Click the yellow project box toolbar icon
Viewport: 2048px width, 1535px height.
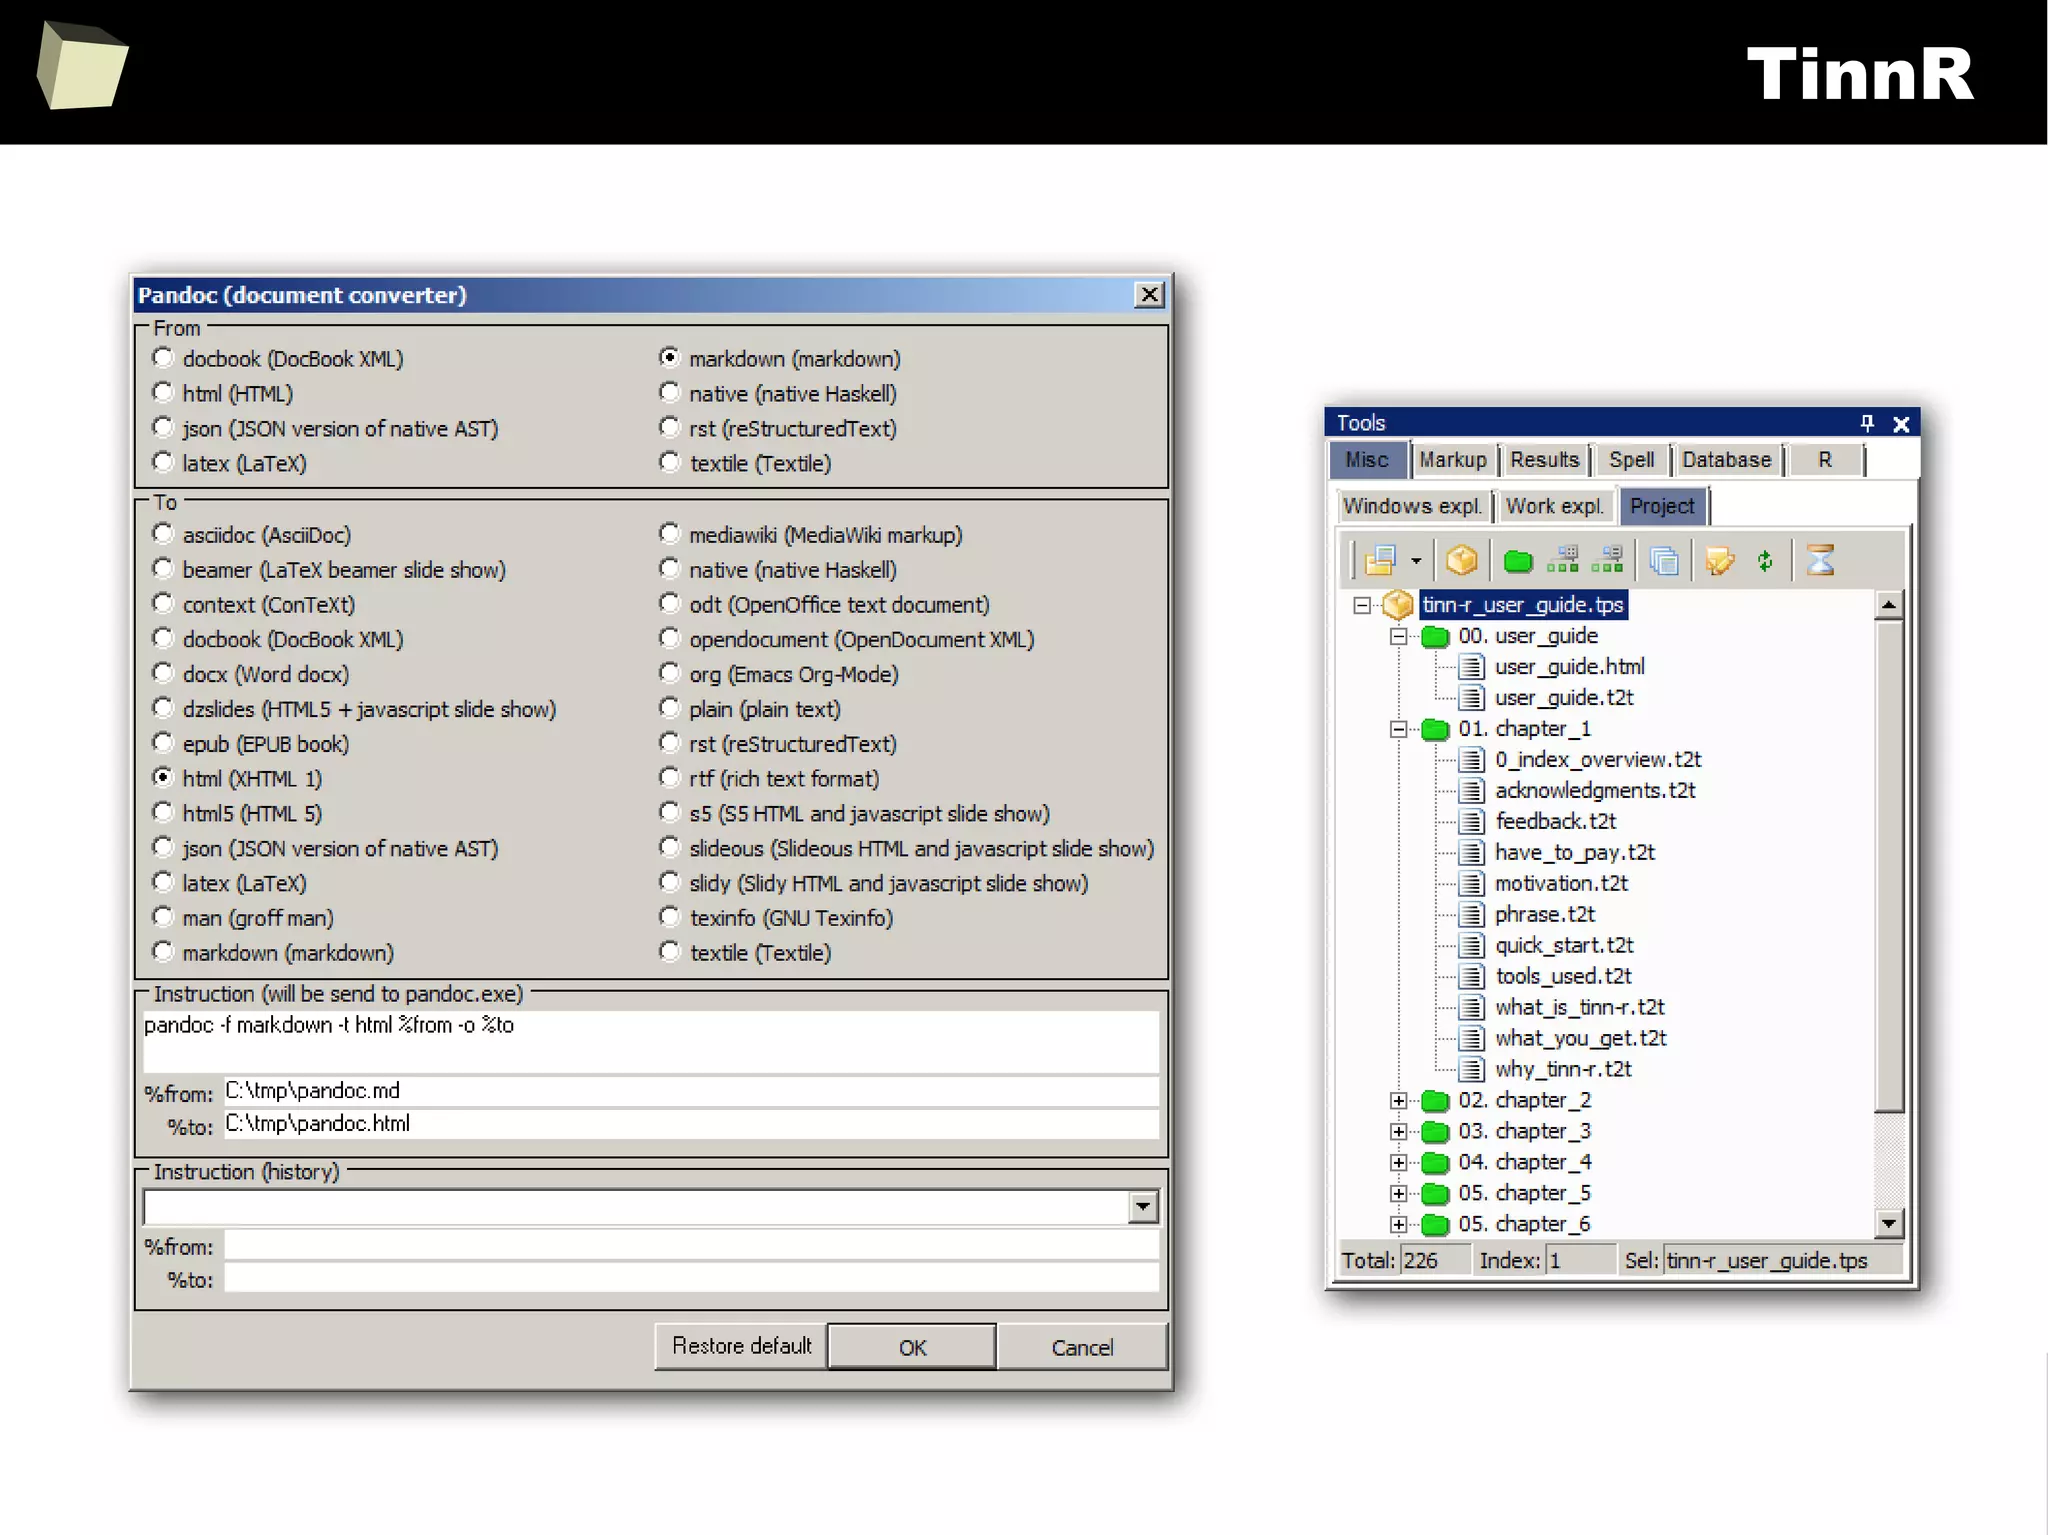click(x=1461, y=561)
